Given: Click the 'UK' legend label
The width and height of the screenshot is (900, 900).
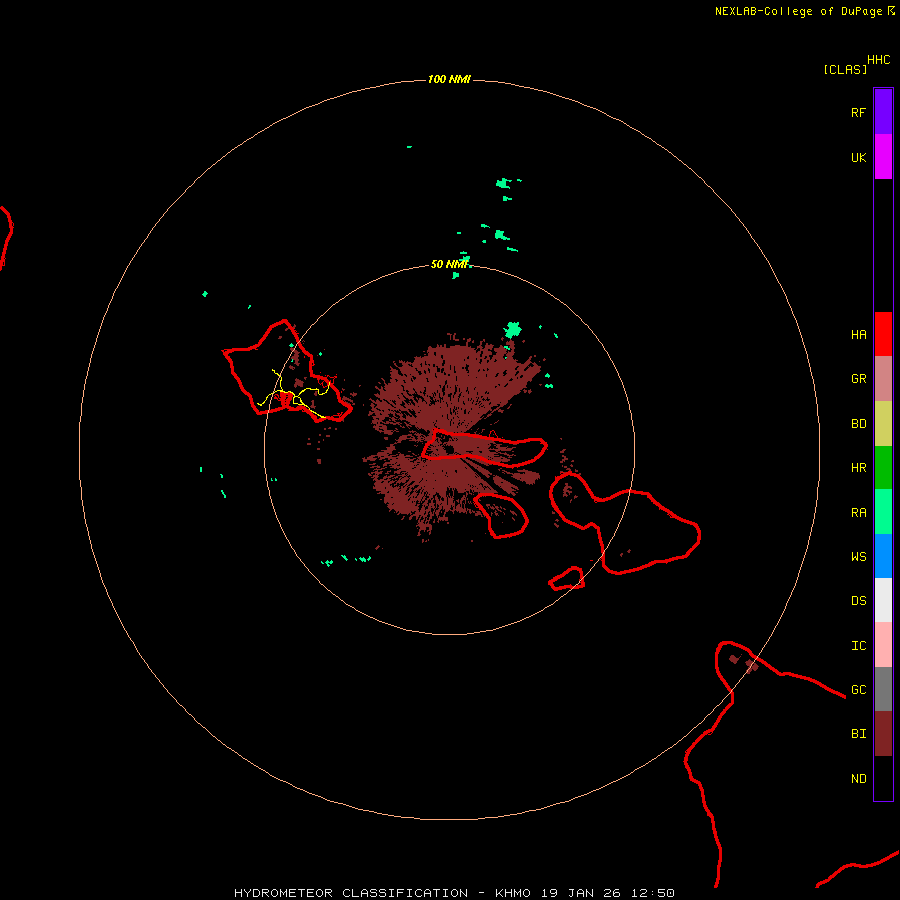Looking at the screenshot, I should click(858, 158).
